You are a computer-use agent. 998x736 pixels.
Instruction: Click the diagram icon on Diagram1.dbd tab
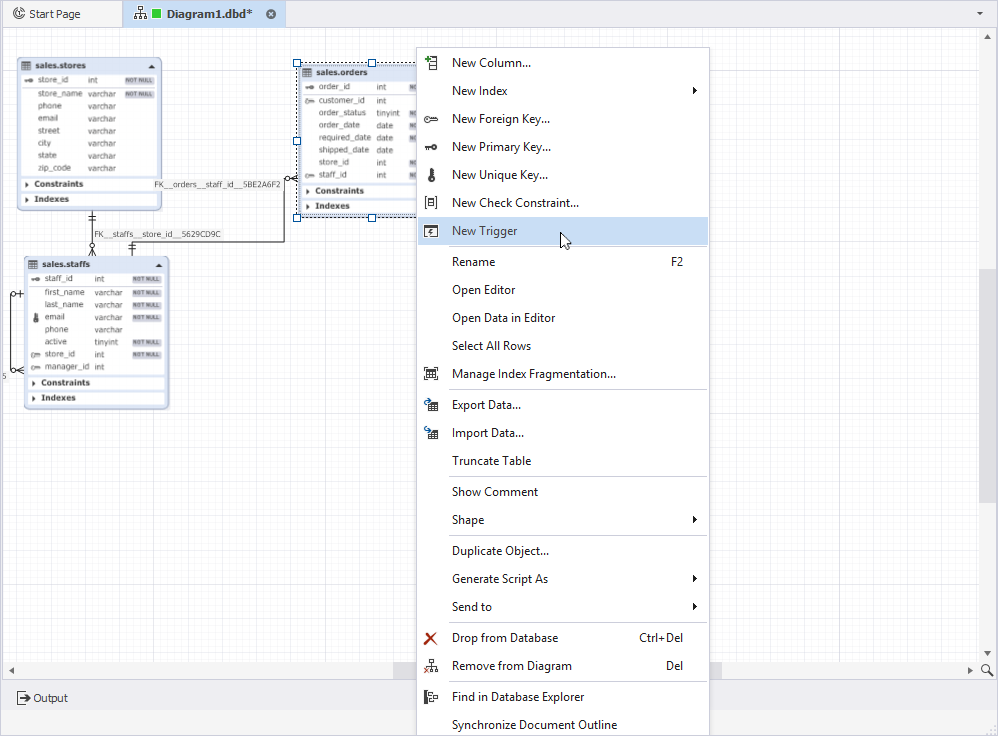click(x=141, y=13)
